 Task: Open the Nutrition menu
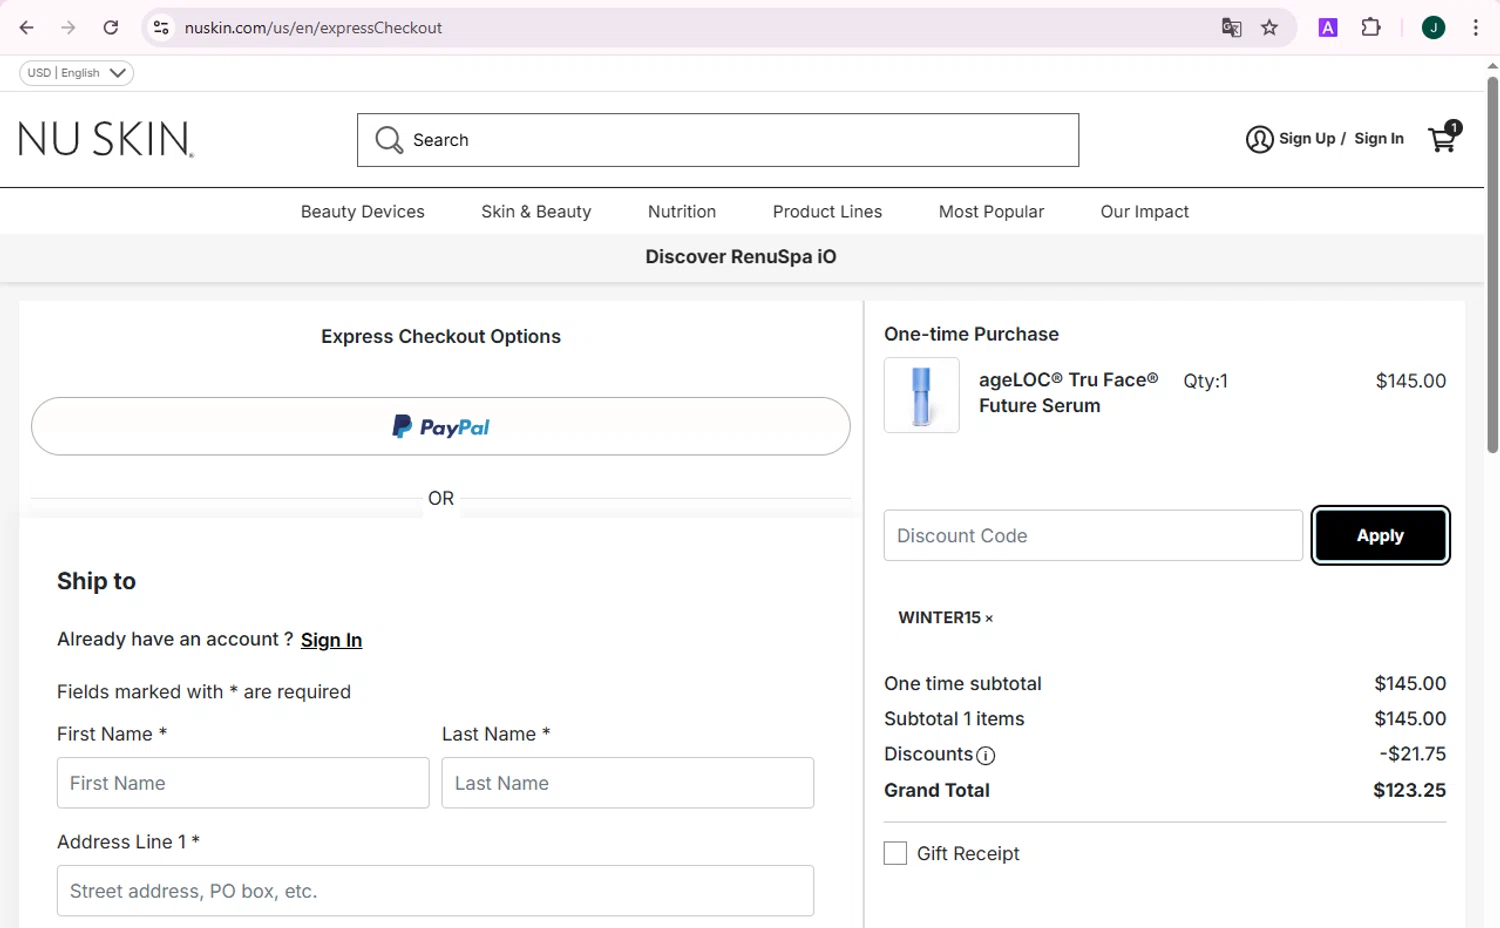[682, 212]
